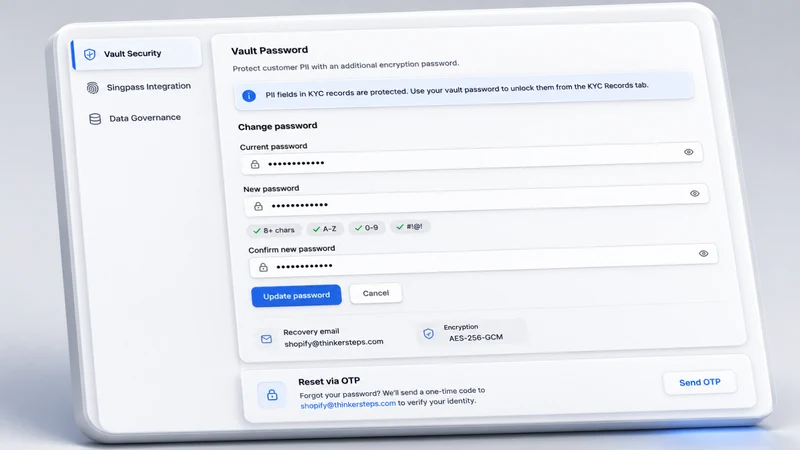
Task: Open Singpass Integration section
Action: pos(139,87)
